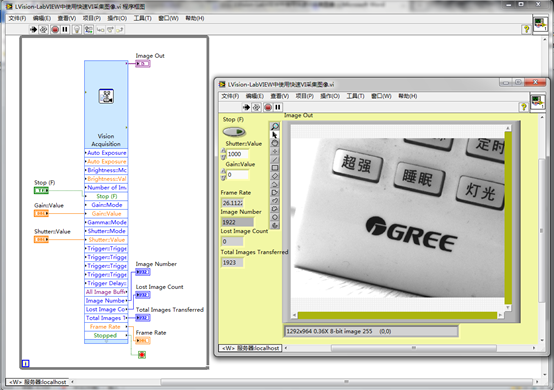The height and width of the screenshot is (390, 554).
Task: Click Trigger Delay row in Express VI
Action: (x=106, y=283)
